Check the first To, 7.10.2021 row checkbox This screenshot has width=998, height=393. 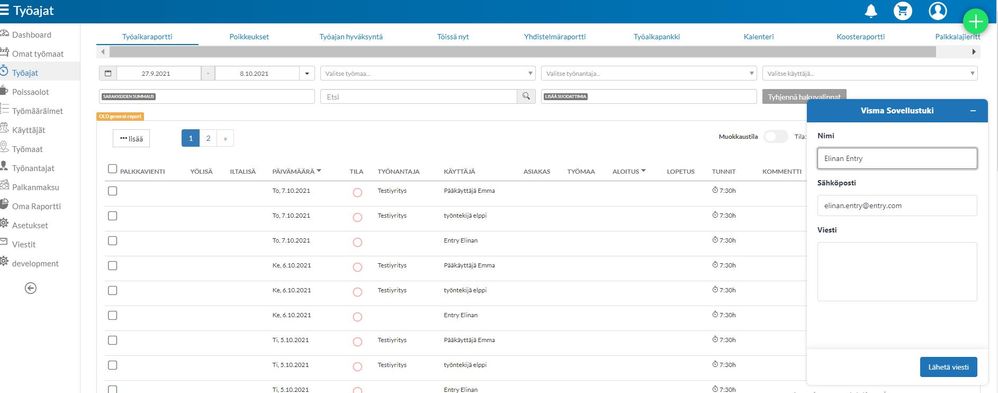tap(113, 190)
